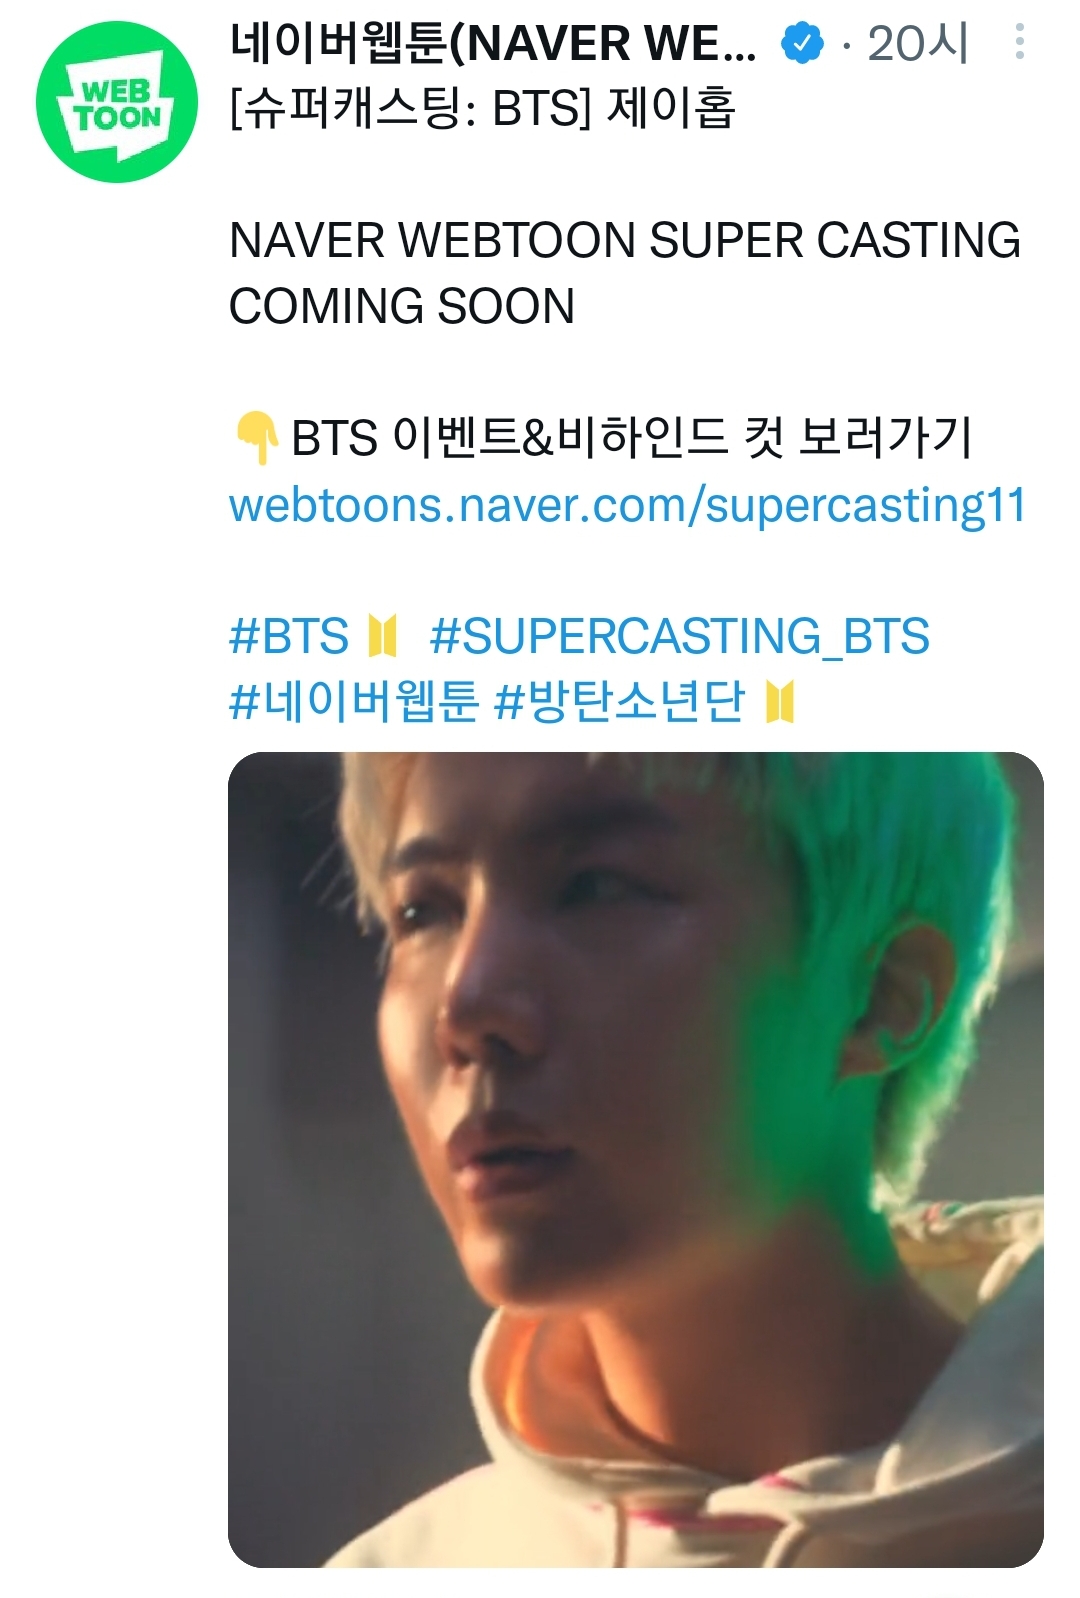Tap the BTS 이벤트&비하인드 컷 보러가기 text

click(632, 439)
